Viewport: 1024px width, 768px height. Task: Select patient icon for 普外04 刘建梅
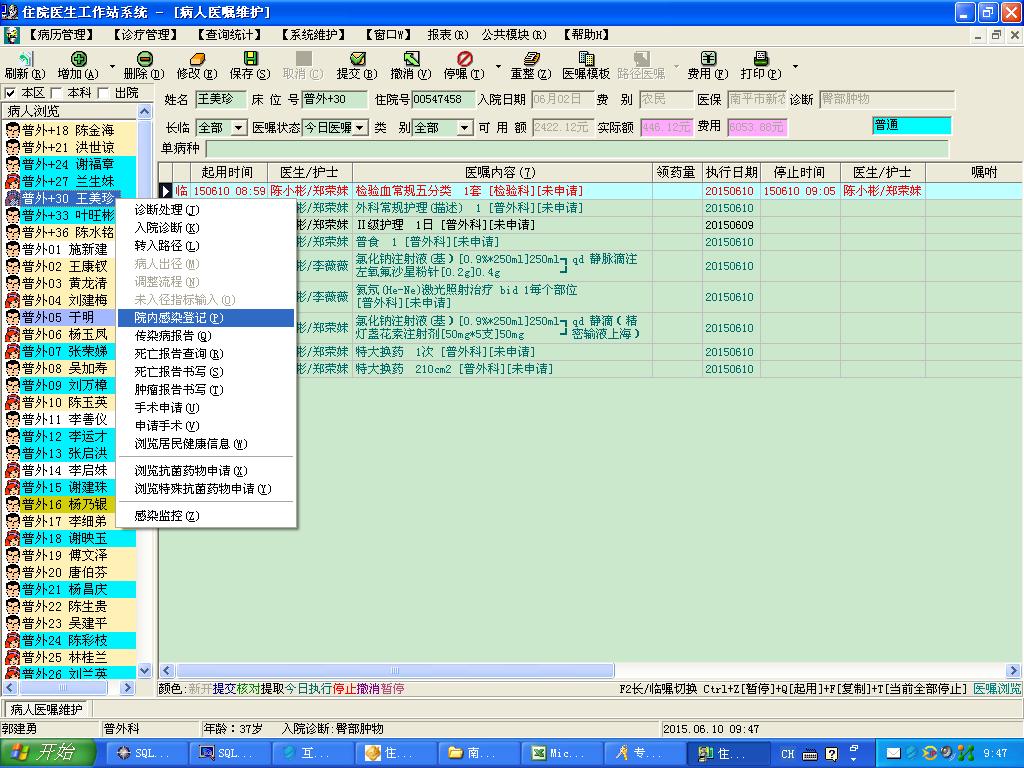point(13,300)
